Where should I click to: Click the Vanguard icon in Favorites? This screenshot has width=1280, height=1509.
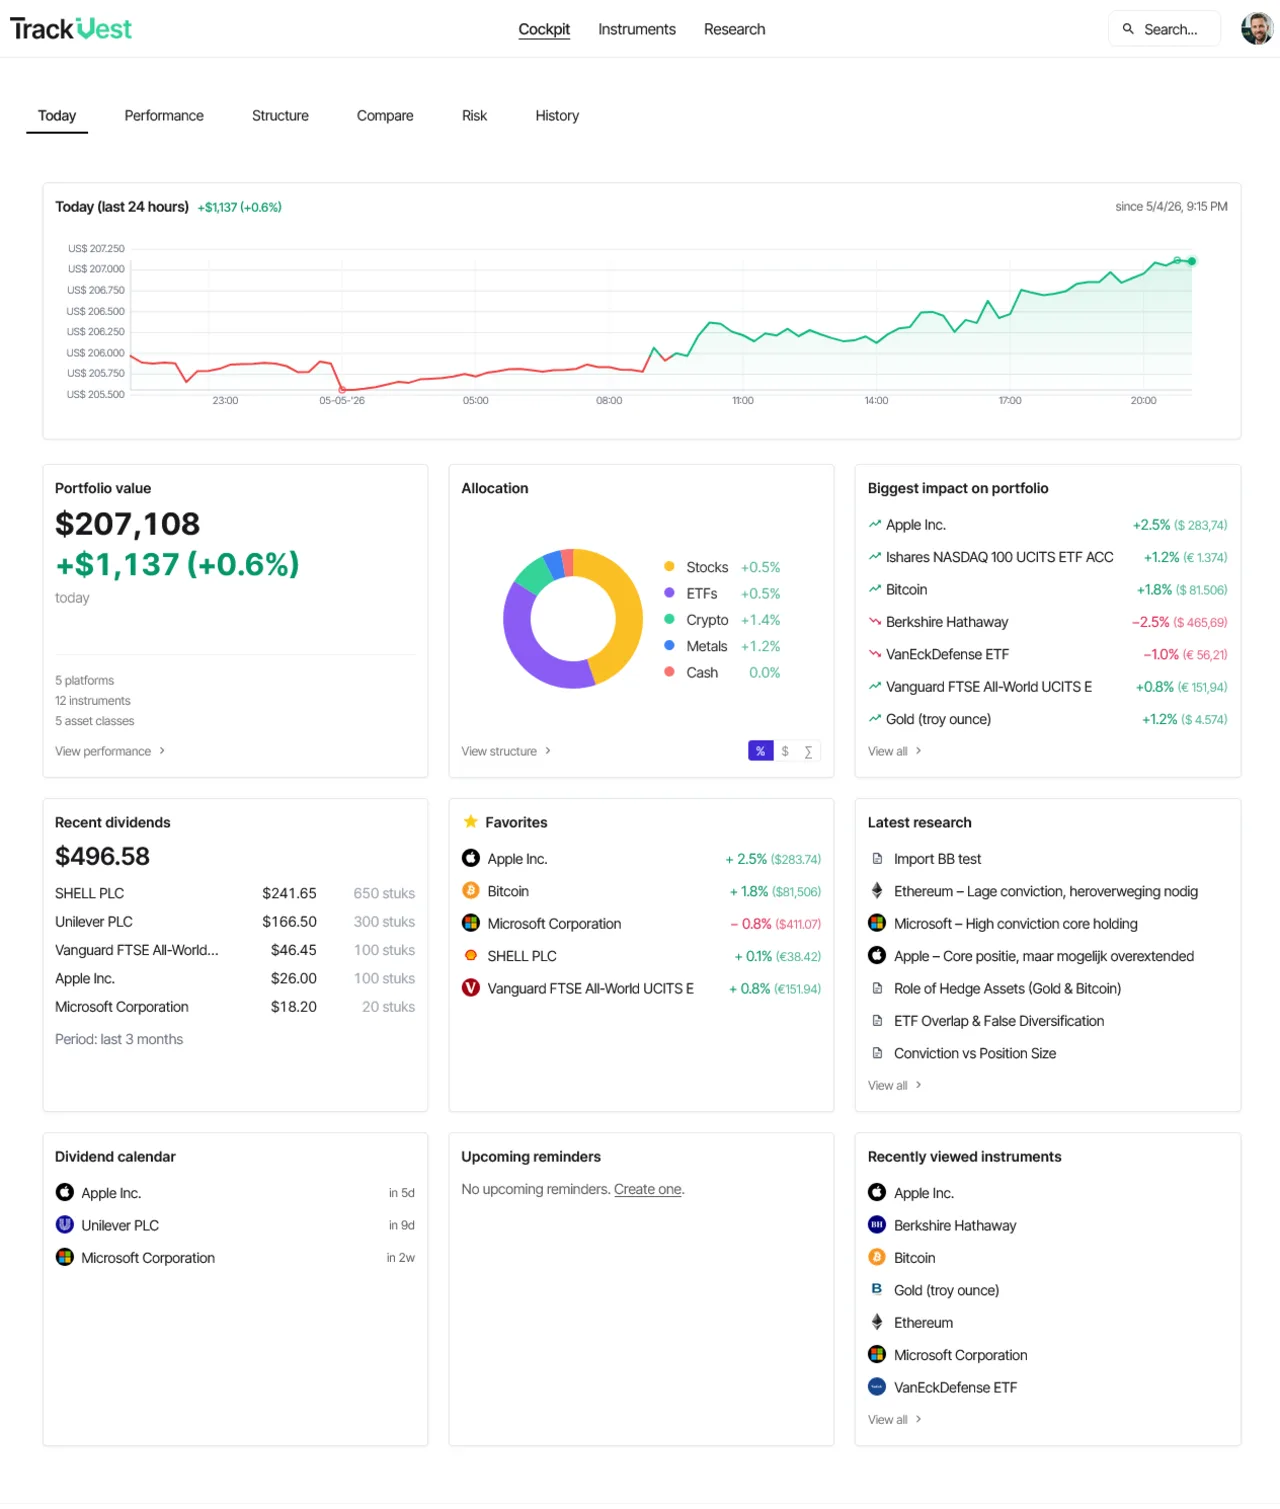[470, 988]
